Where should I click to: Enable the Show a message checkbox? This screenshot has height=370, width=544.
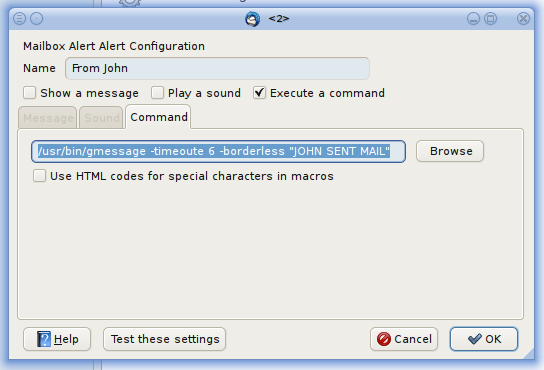(x=29, y=93)
